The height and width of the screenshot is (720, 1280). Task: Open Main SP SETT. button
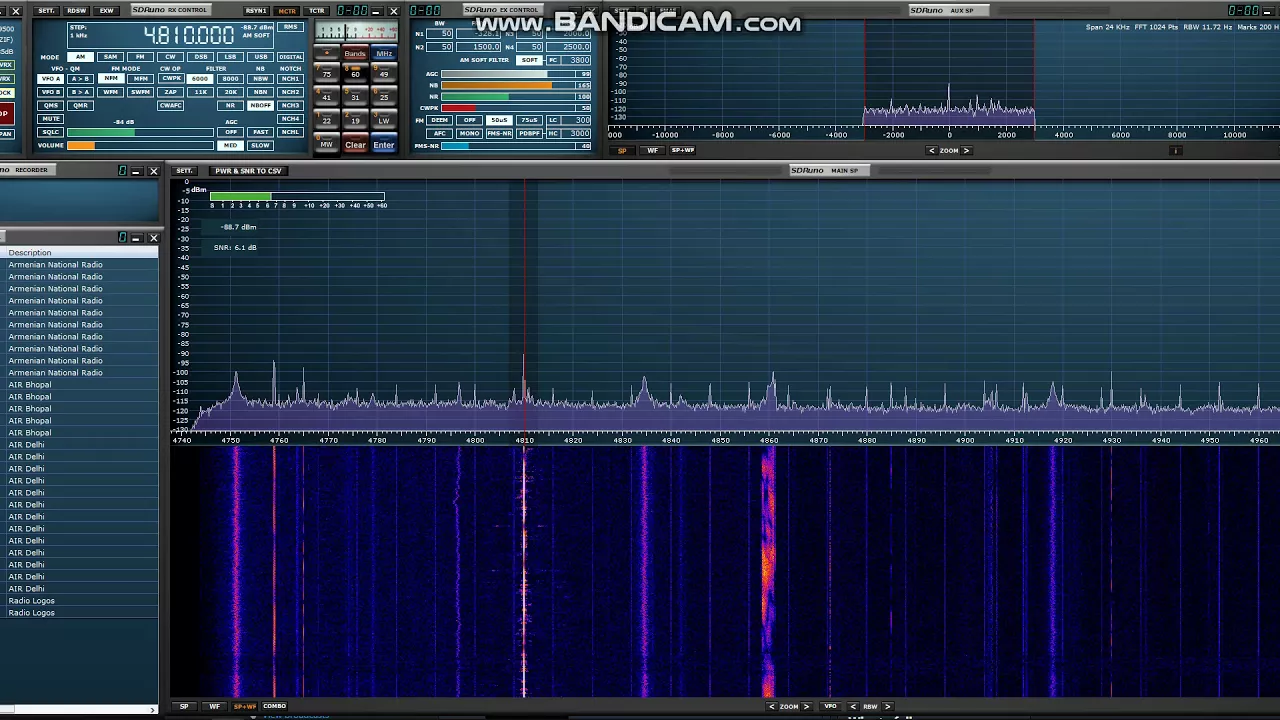[x=184, y=171]
